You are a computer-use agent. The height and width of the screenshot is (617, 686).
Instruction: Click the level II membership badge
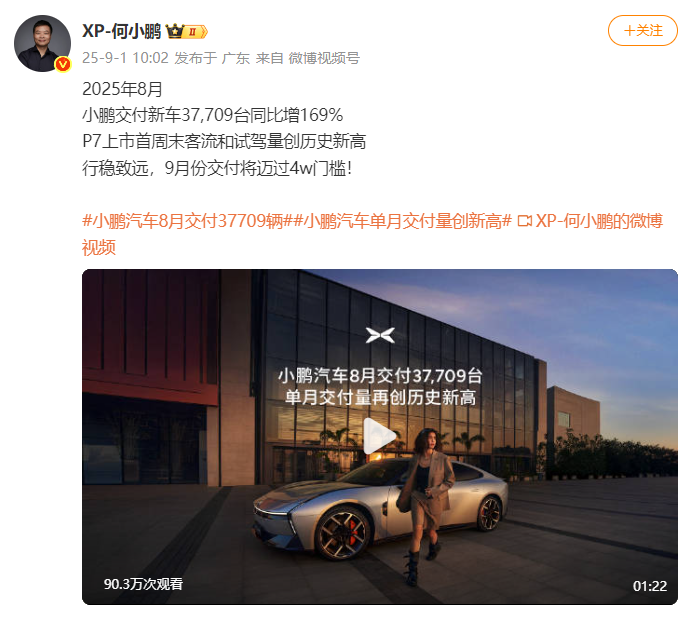click(x=195, y=32)
